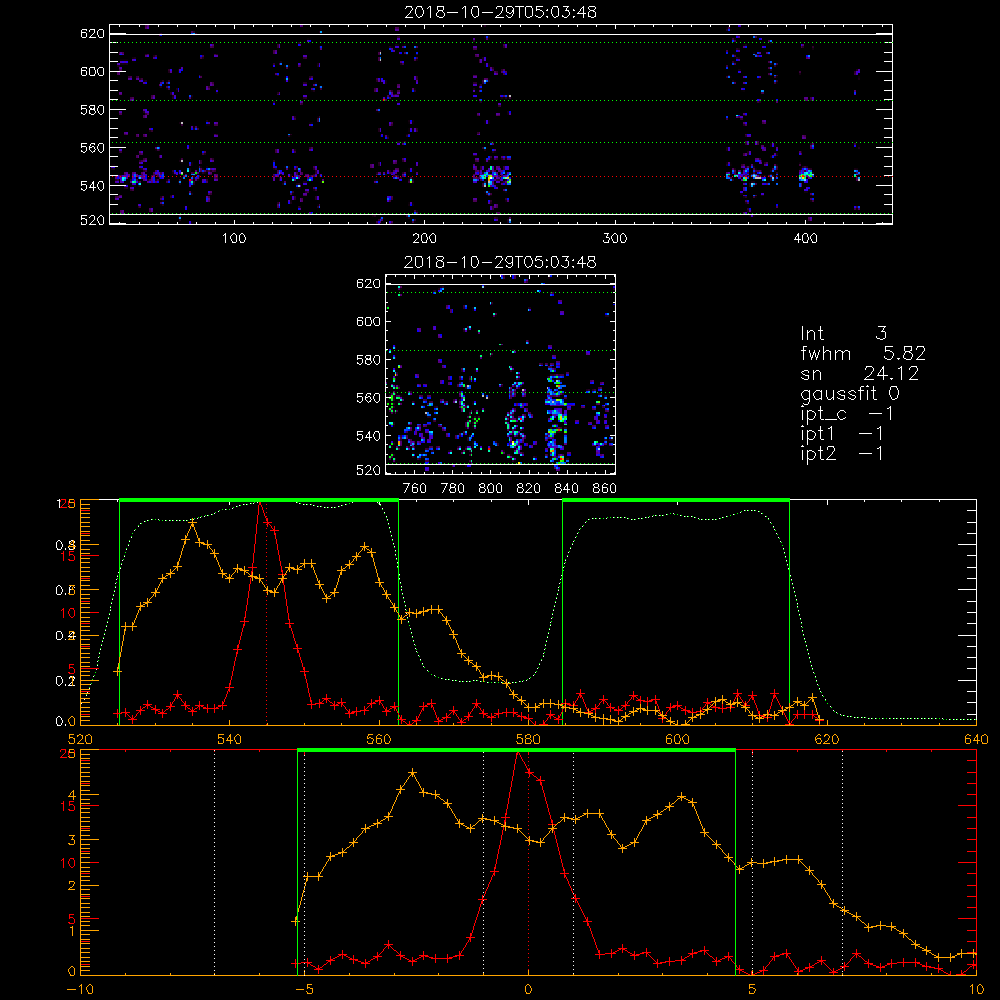Click x-axis label -5 on bottom plot
Viewport: 1000px width, 1000px height.
click(x=304, y=990)
